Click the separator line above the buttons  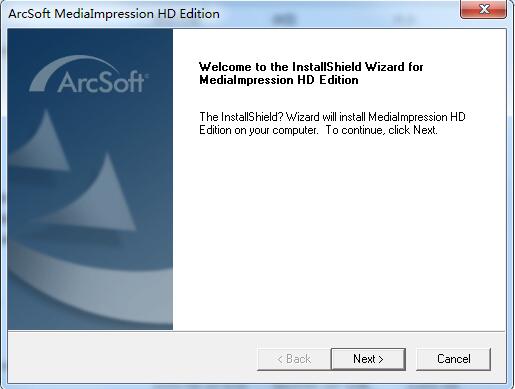click(257, 331)
